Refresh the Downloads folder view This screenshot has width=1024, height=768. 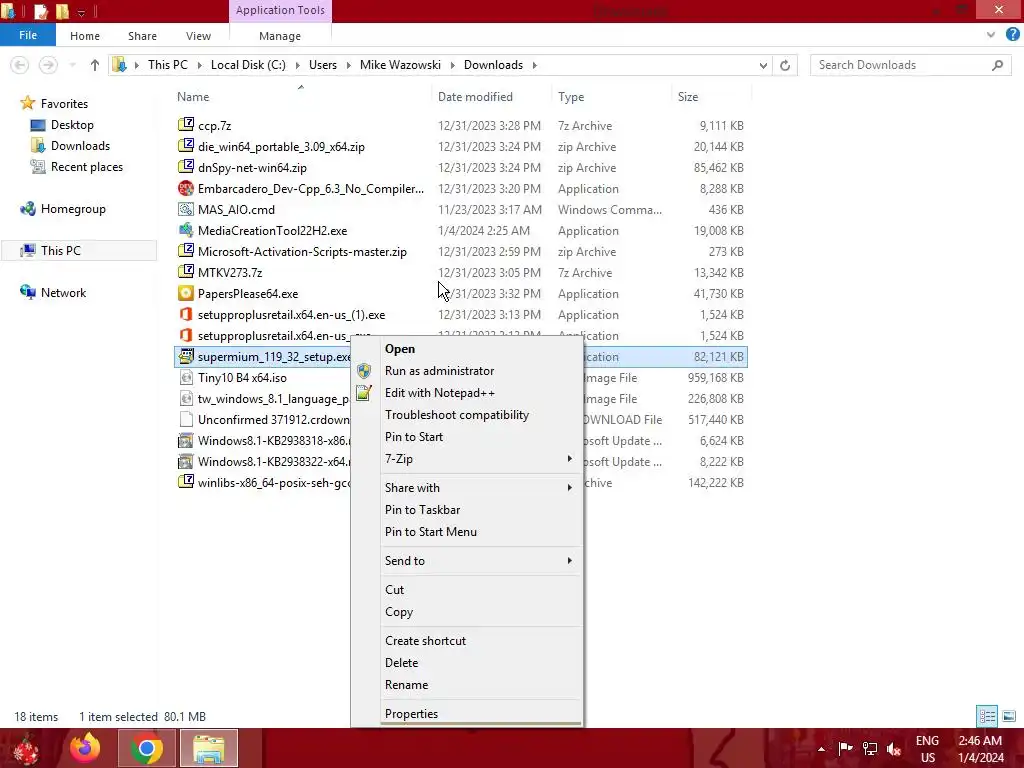pyautogui.click(x=785, y=65)
